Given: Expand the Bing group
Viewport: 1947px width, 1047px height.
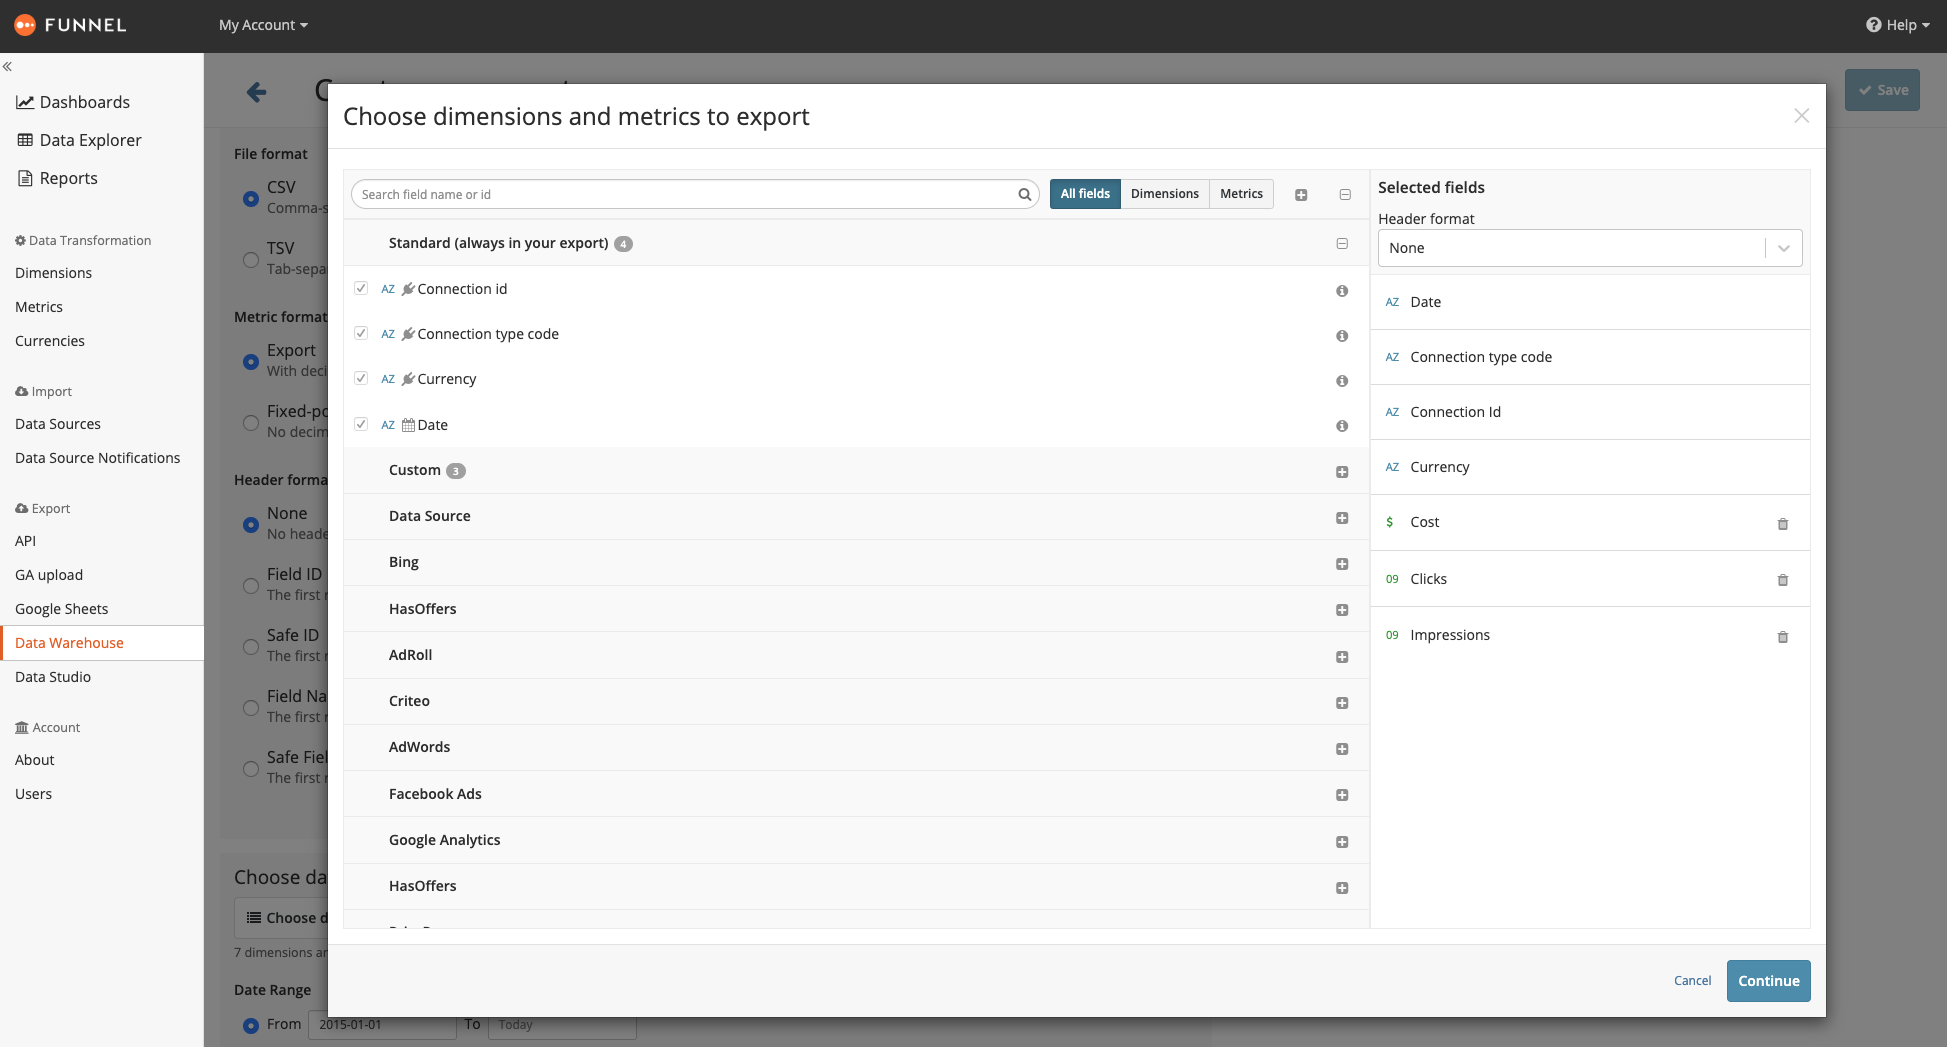Looking at the screenshot, I should coord(1342,564).
